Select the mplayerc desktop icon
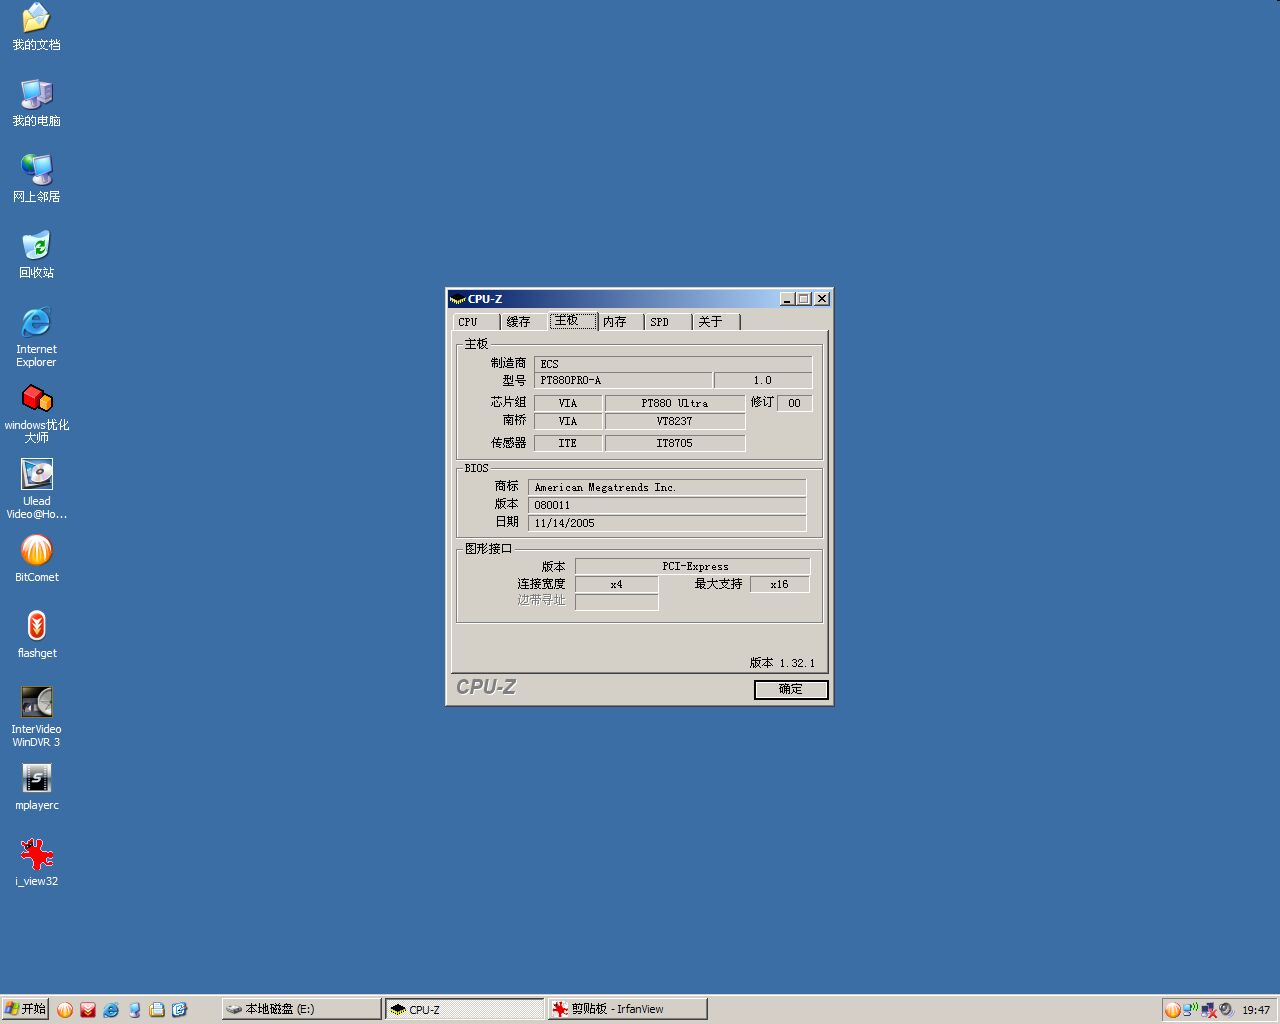The image size is (1280, 1024). (x=36, y=786)
